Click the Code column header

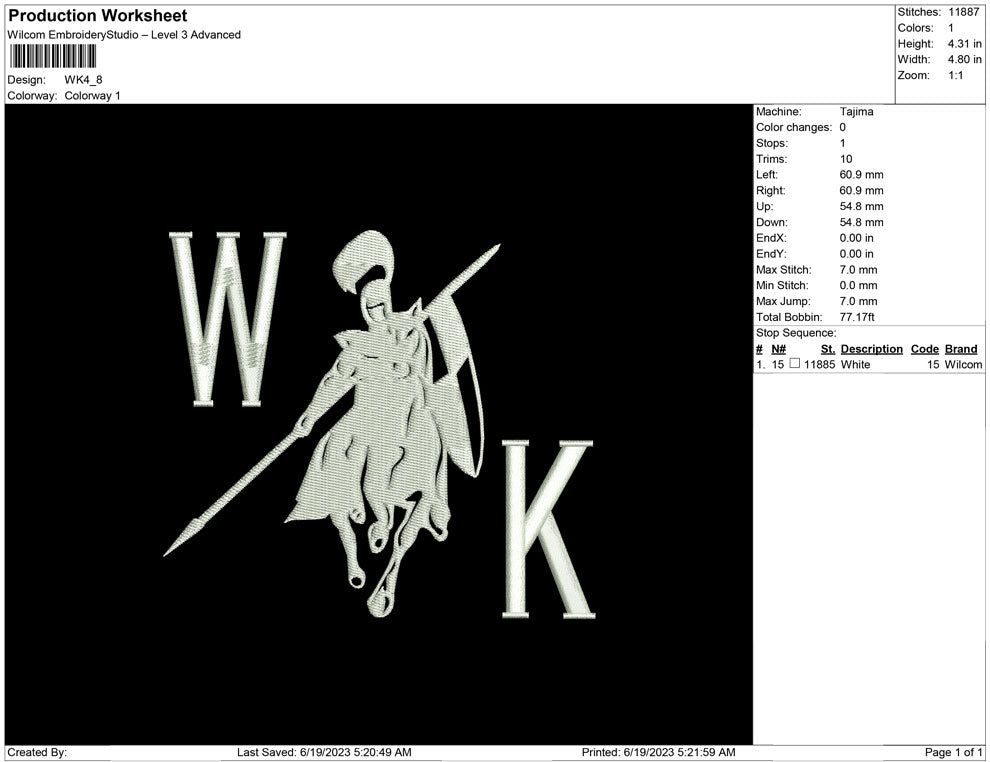coord(924,349)
